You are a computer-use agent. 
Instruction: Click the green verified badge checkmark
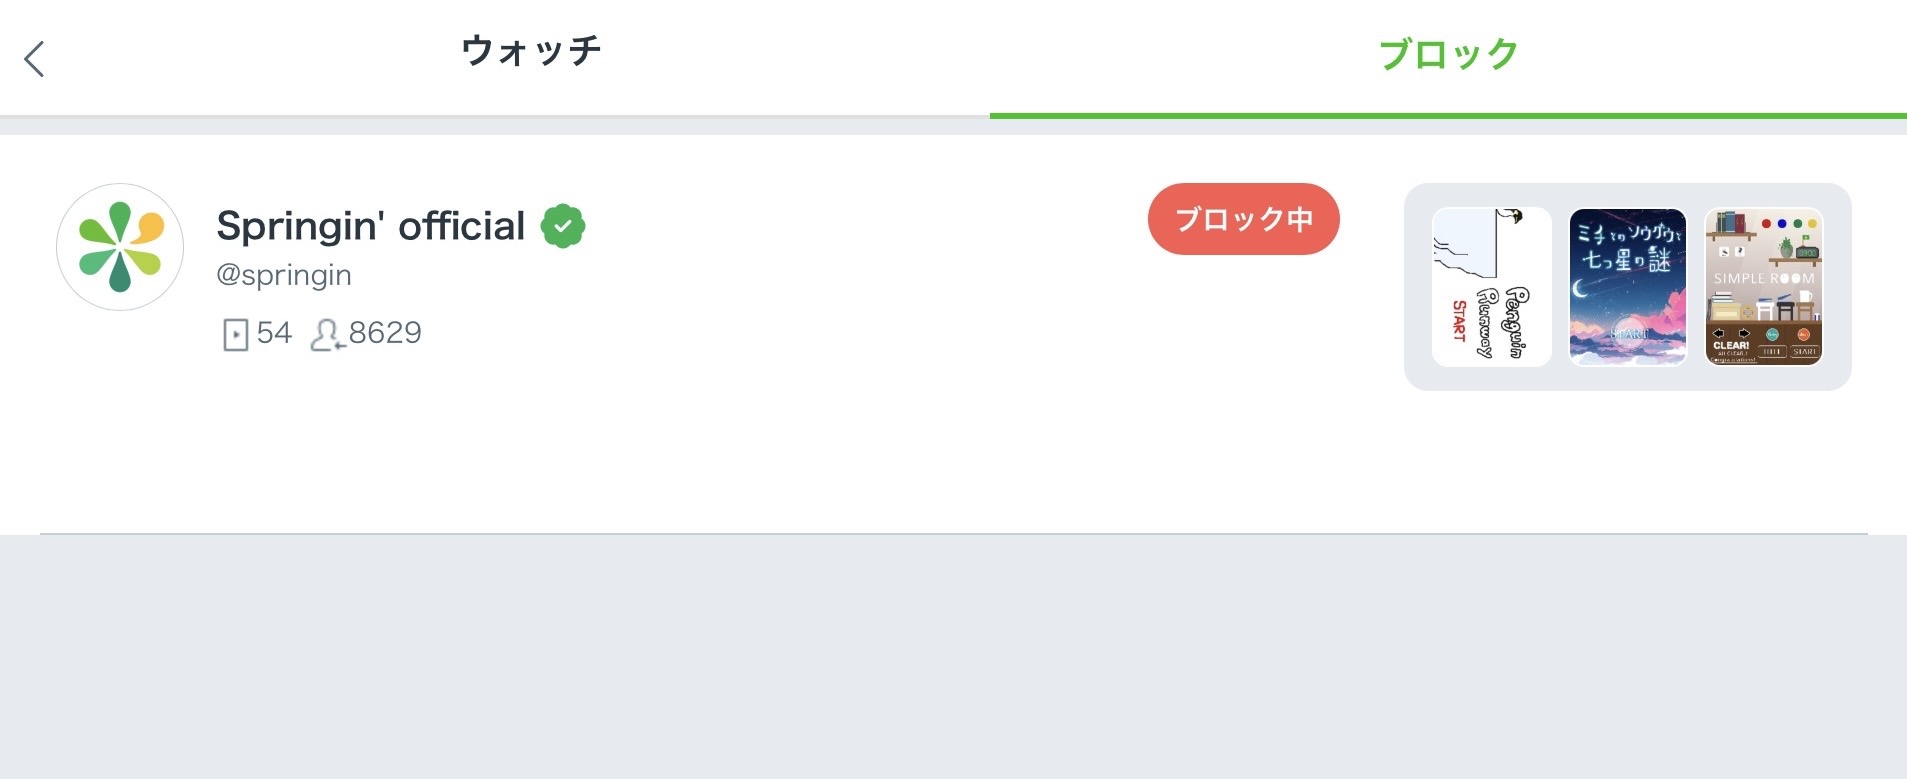563,226
